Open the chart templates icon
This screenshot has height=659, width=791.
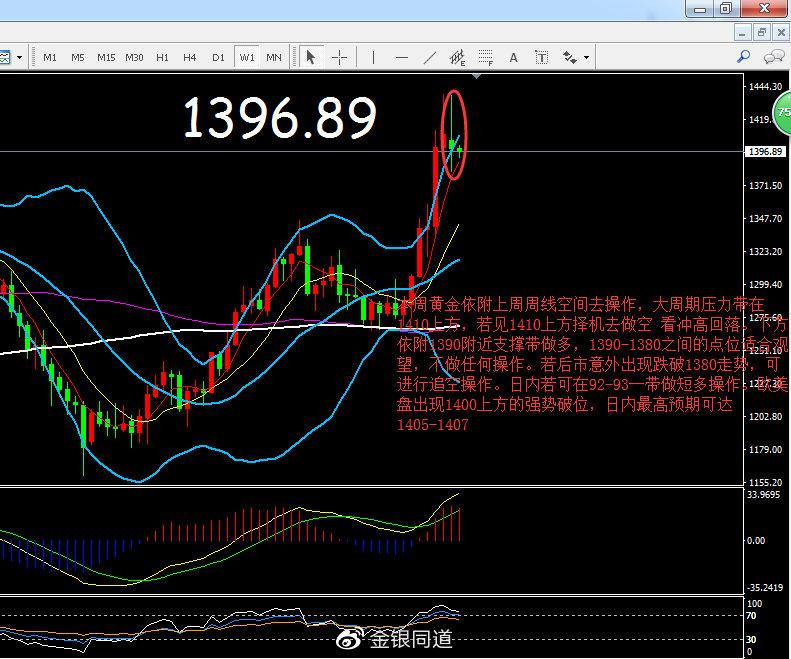click(5, 57)
